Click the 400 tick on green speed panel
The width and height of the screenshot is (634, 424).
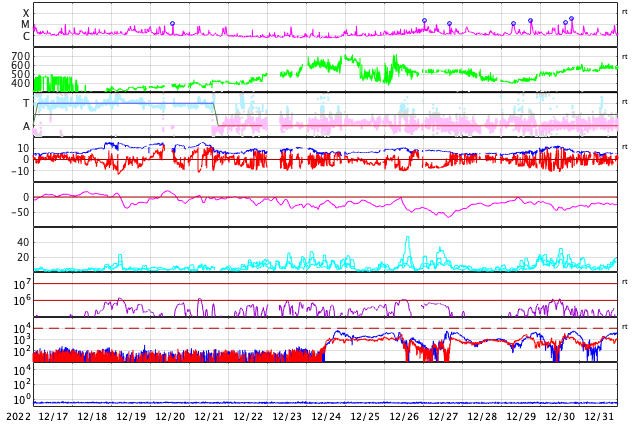pyautogui.click(x=21, y=83)
